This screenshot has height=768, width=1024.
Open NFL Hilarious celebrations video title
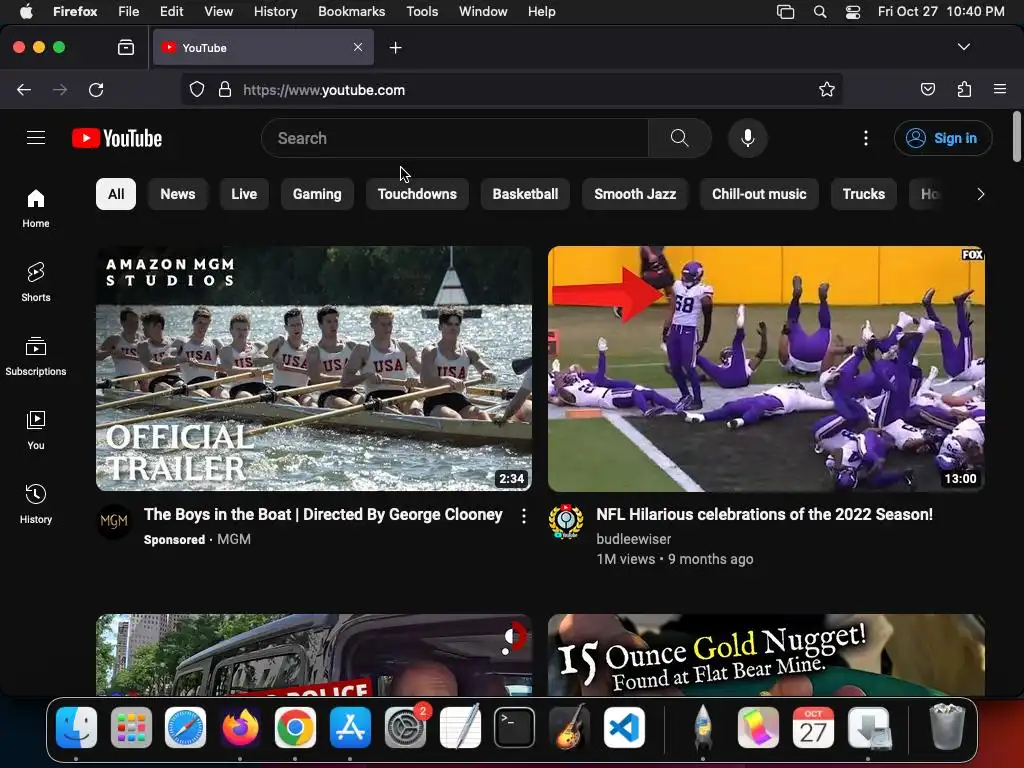point(764,515)
